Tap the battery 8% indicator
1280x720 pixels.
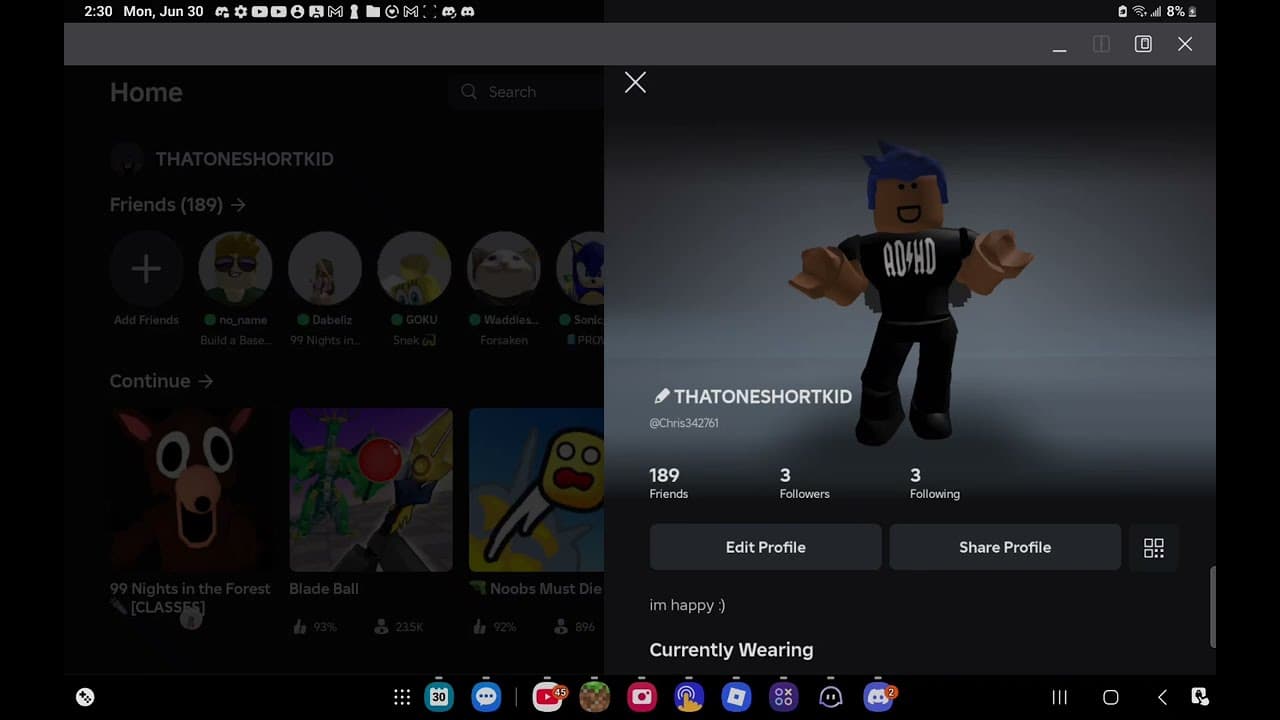1180,12
